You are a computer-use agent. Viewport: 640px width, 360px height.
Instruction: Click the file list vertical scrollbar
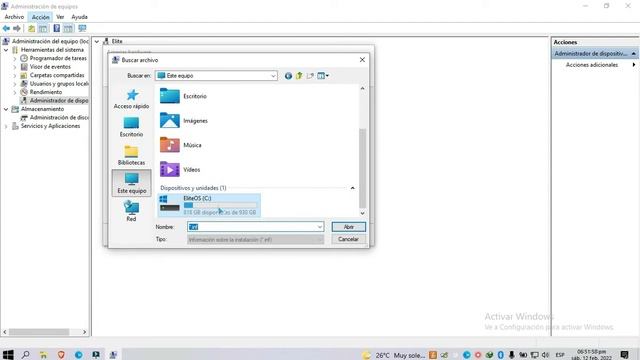362,168
